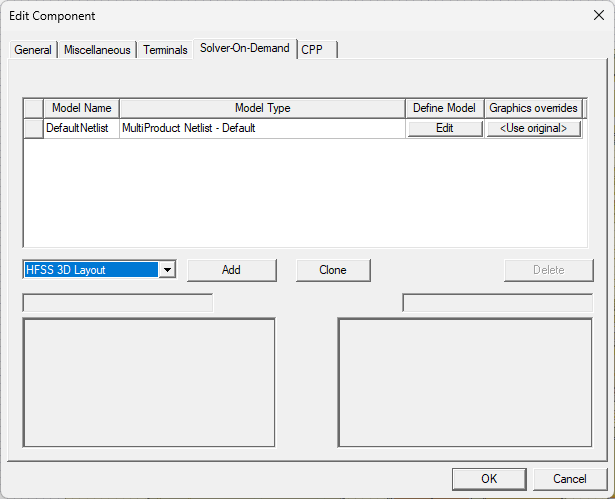Open the CPP tab
This screenshot has height=499, width=615.
(x=317, y=50)
